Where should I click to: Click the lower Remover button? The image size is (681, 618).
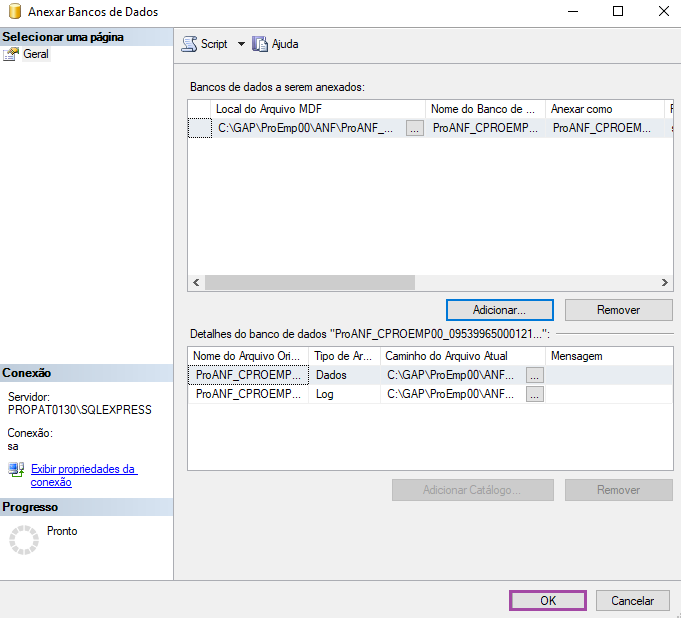coord(618,490)
